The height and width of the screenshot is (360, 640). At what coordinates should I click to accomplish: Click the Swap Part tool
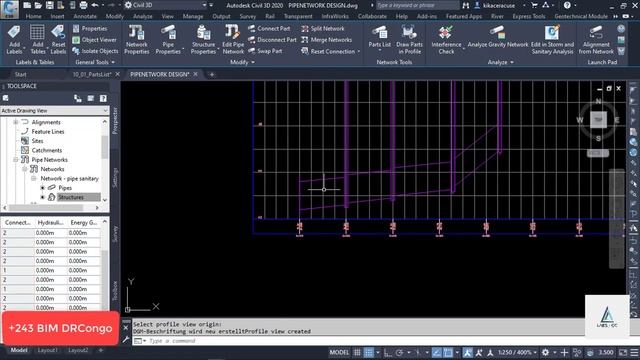click(x=265, y=51)
